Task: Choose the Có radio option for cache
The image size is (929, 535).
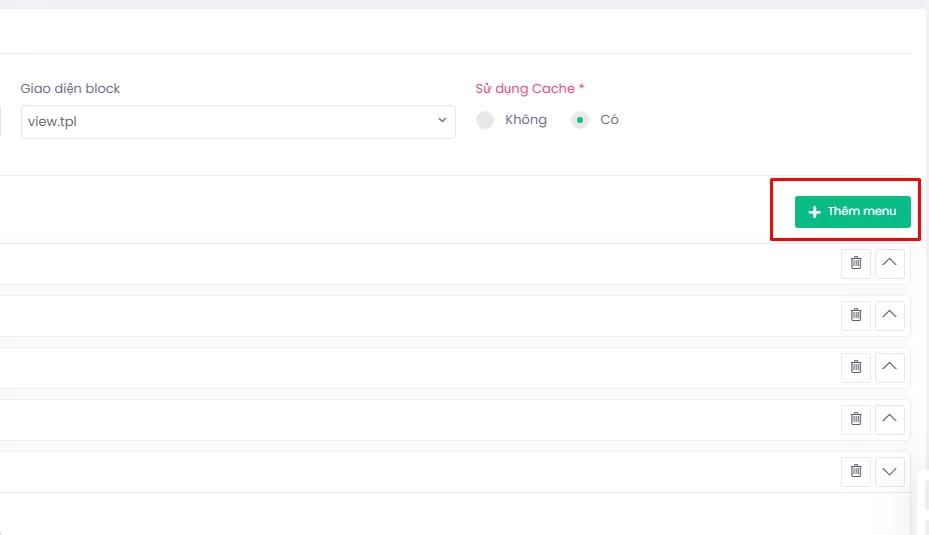Action: (580, 120)
